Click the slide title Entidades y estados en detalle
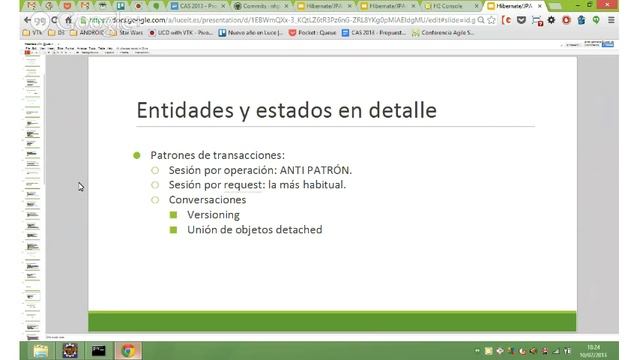640x360 pixels. point(287,110)
